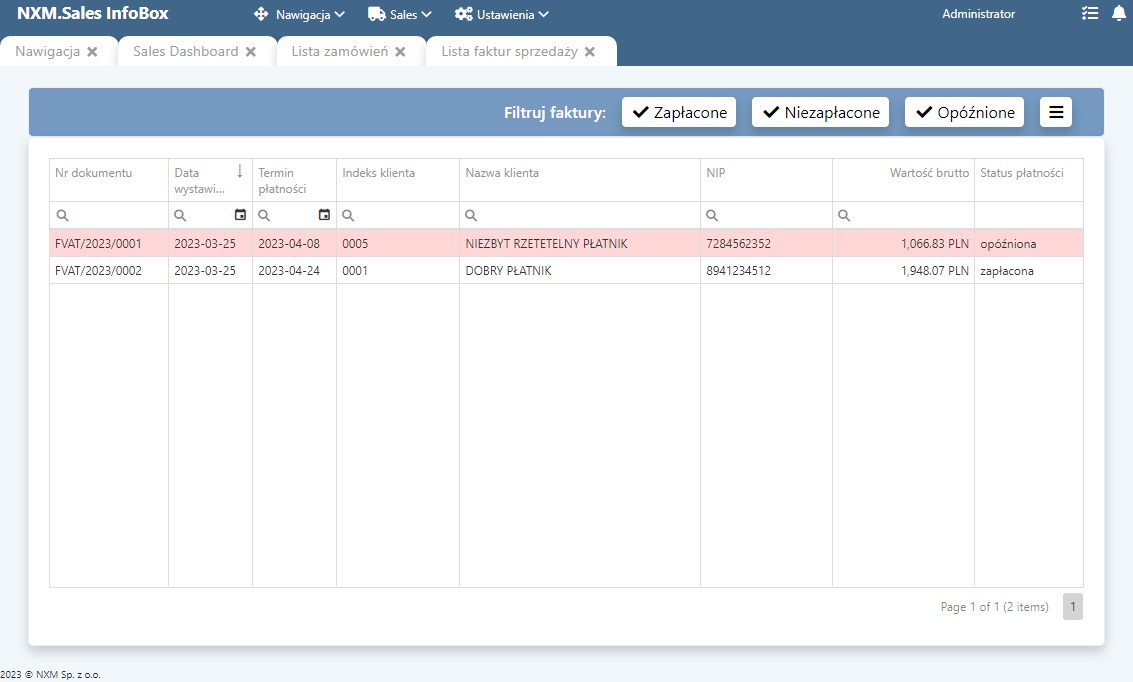Click the notification bell icon
The width and height of the screenshot is (1133, 682).
tap(1118, 14)
